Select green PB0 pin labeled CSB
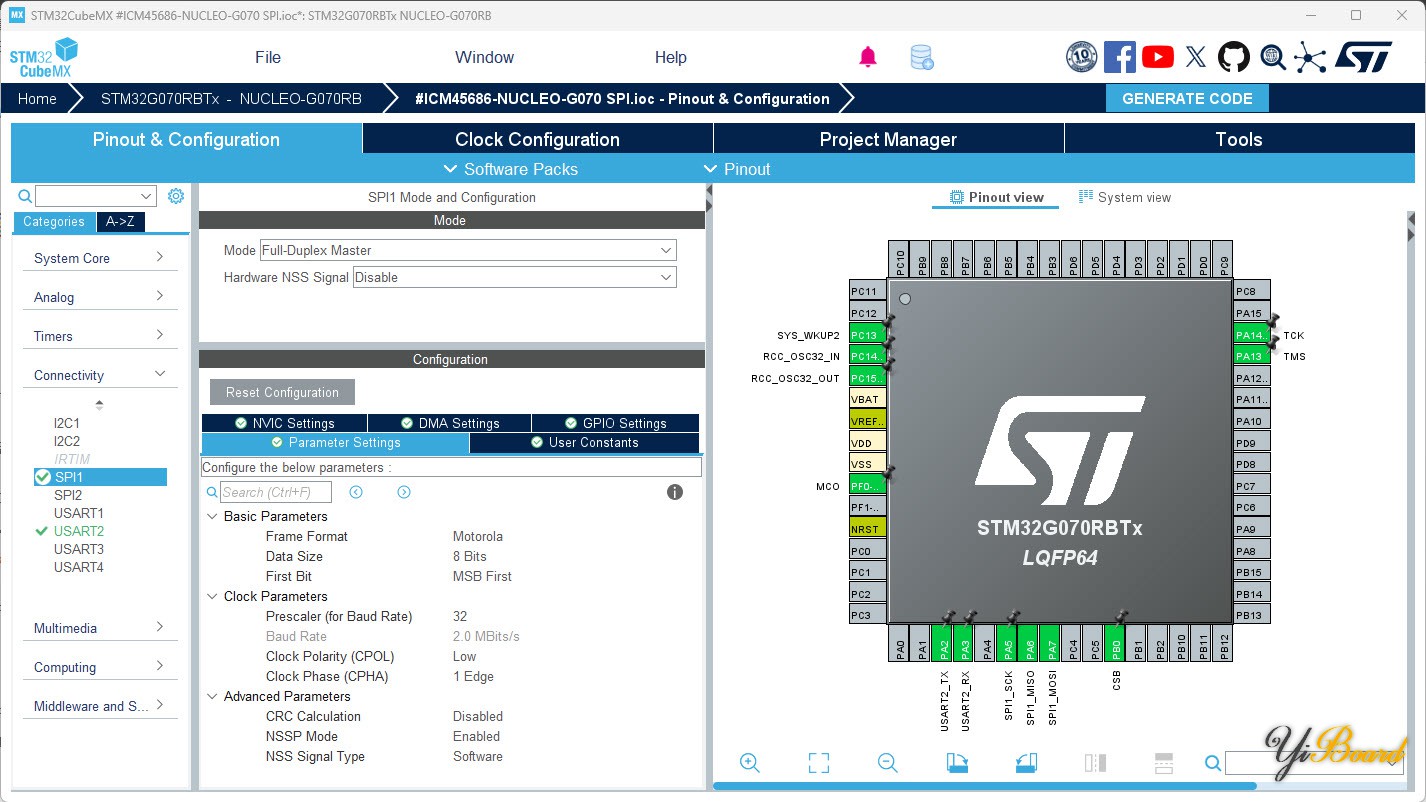Viewport: 1426px width, 802px height. click(x=1116, y=643)
